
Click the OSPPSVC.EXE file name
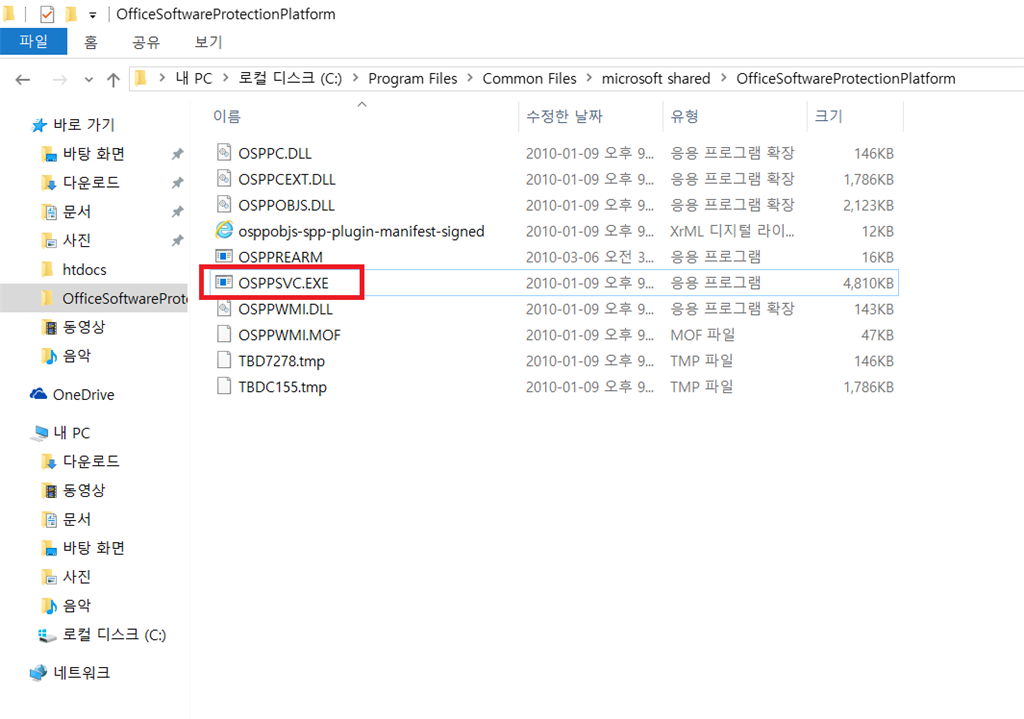click(283, 283)
